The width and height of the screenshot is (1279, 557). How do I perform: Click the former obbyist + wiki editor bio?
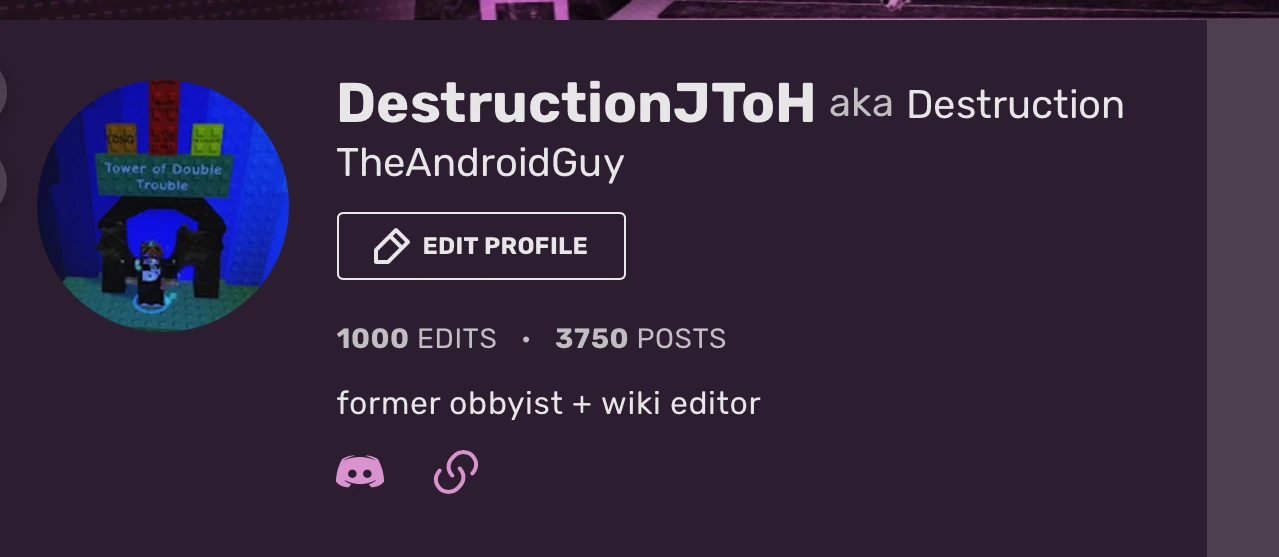[x=549, y=404]
